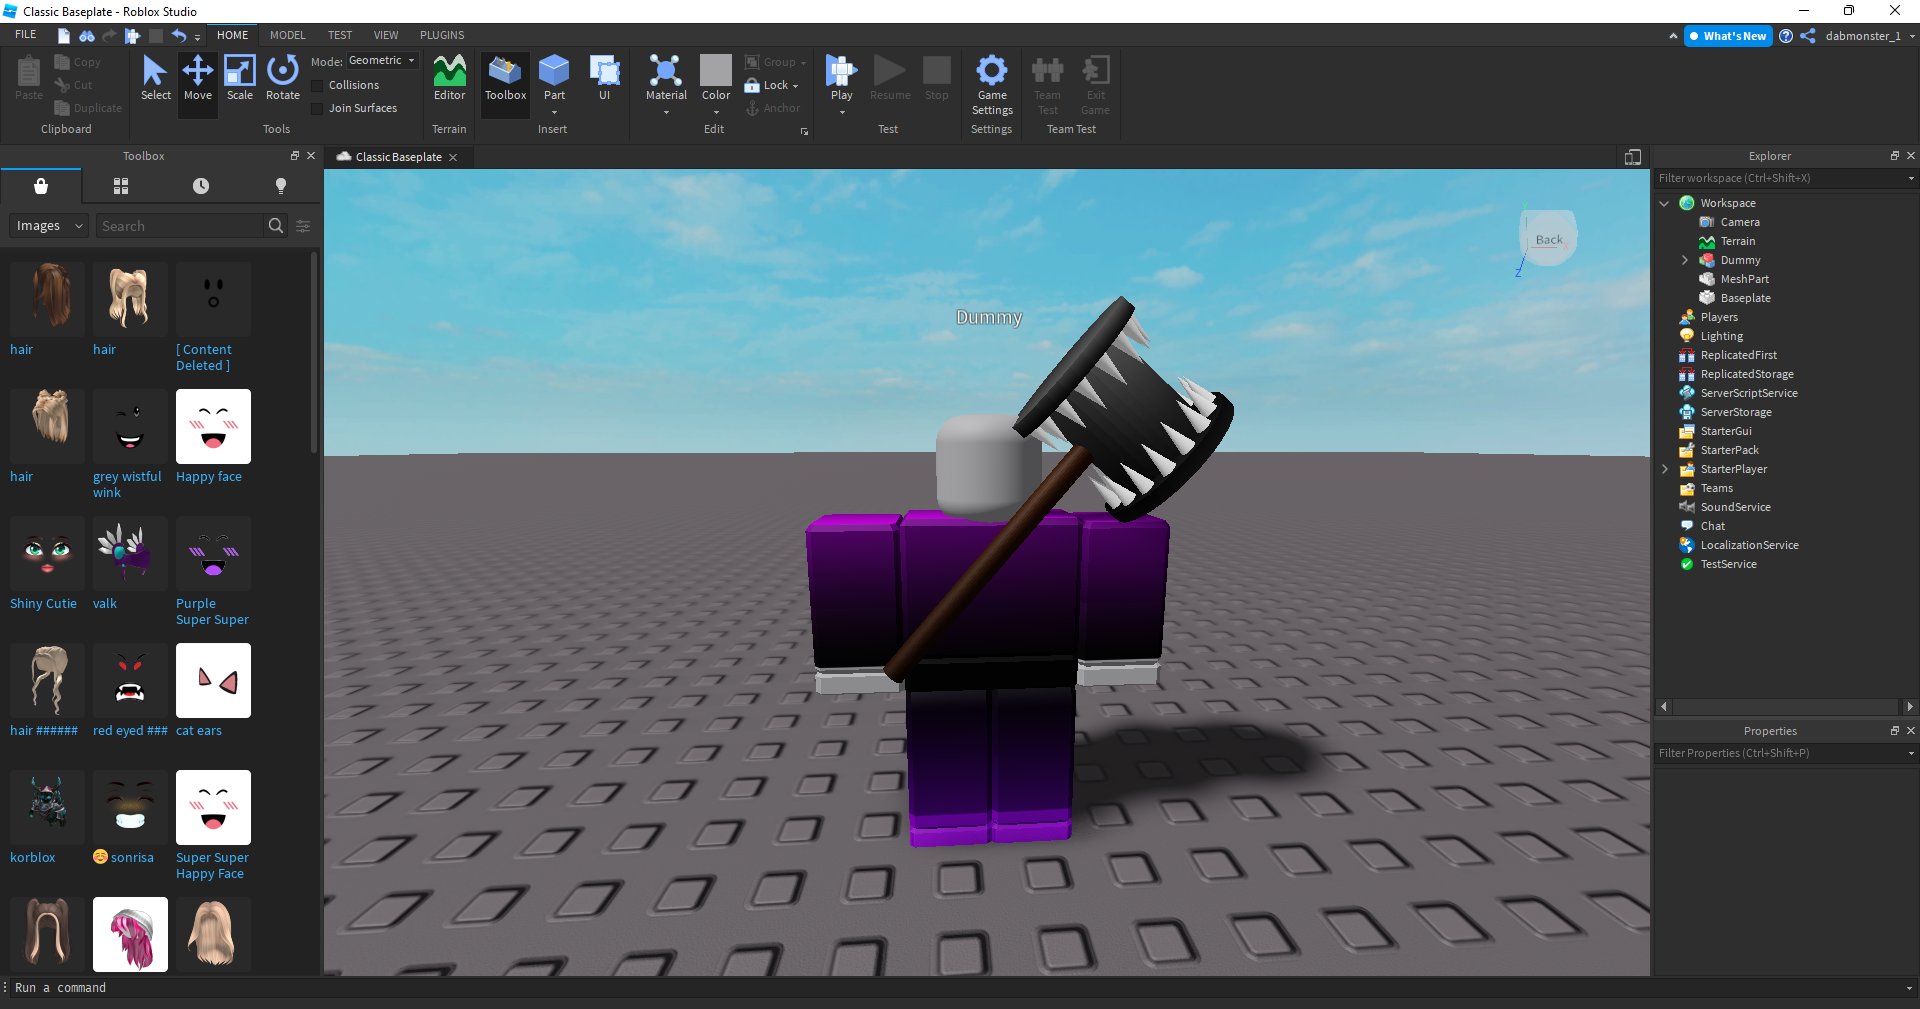Open Toolbox Creations lightbulb tab
This screenshot has width=1920, height=1009.
(x=281, y=186)
